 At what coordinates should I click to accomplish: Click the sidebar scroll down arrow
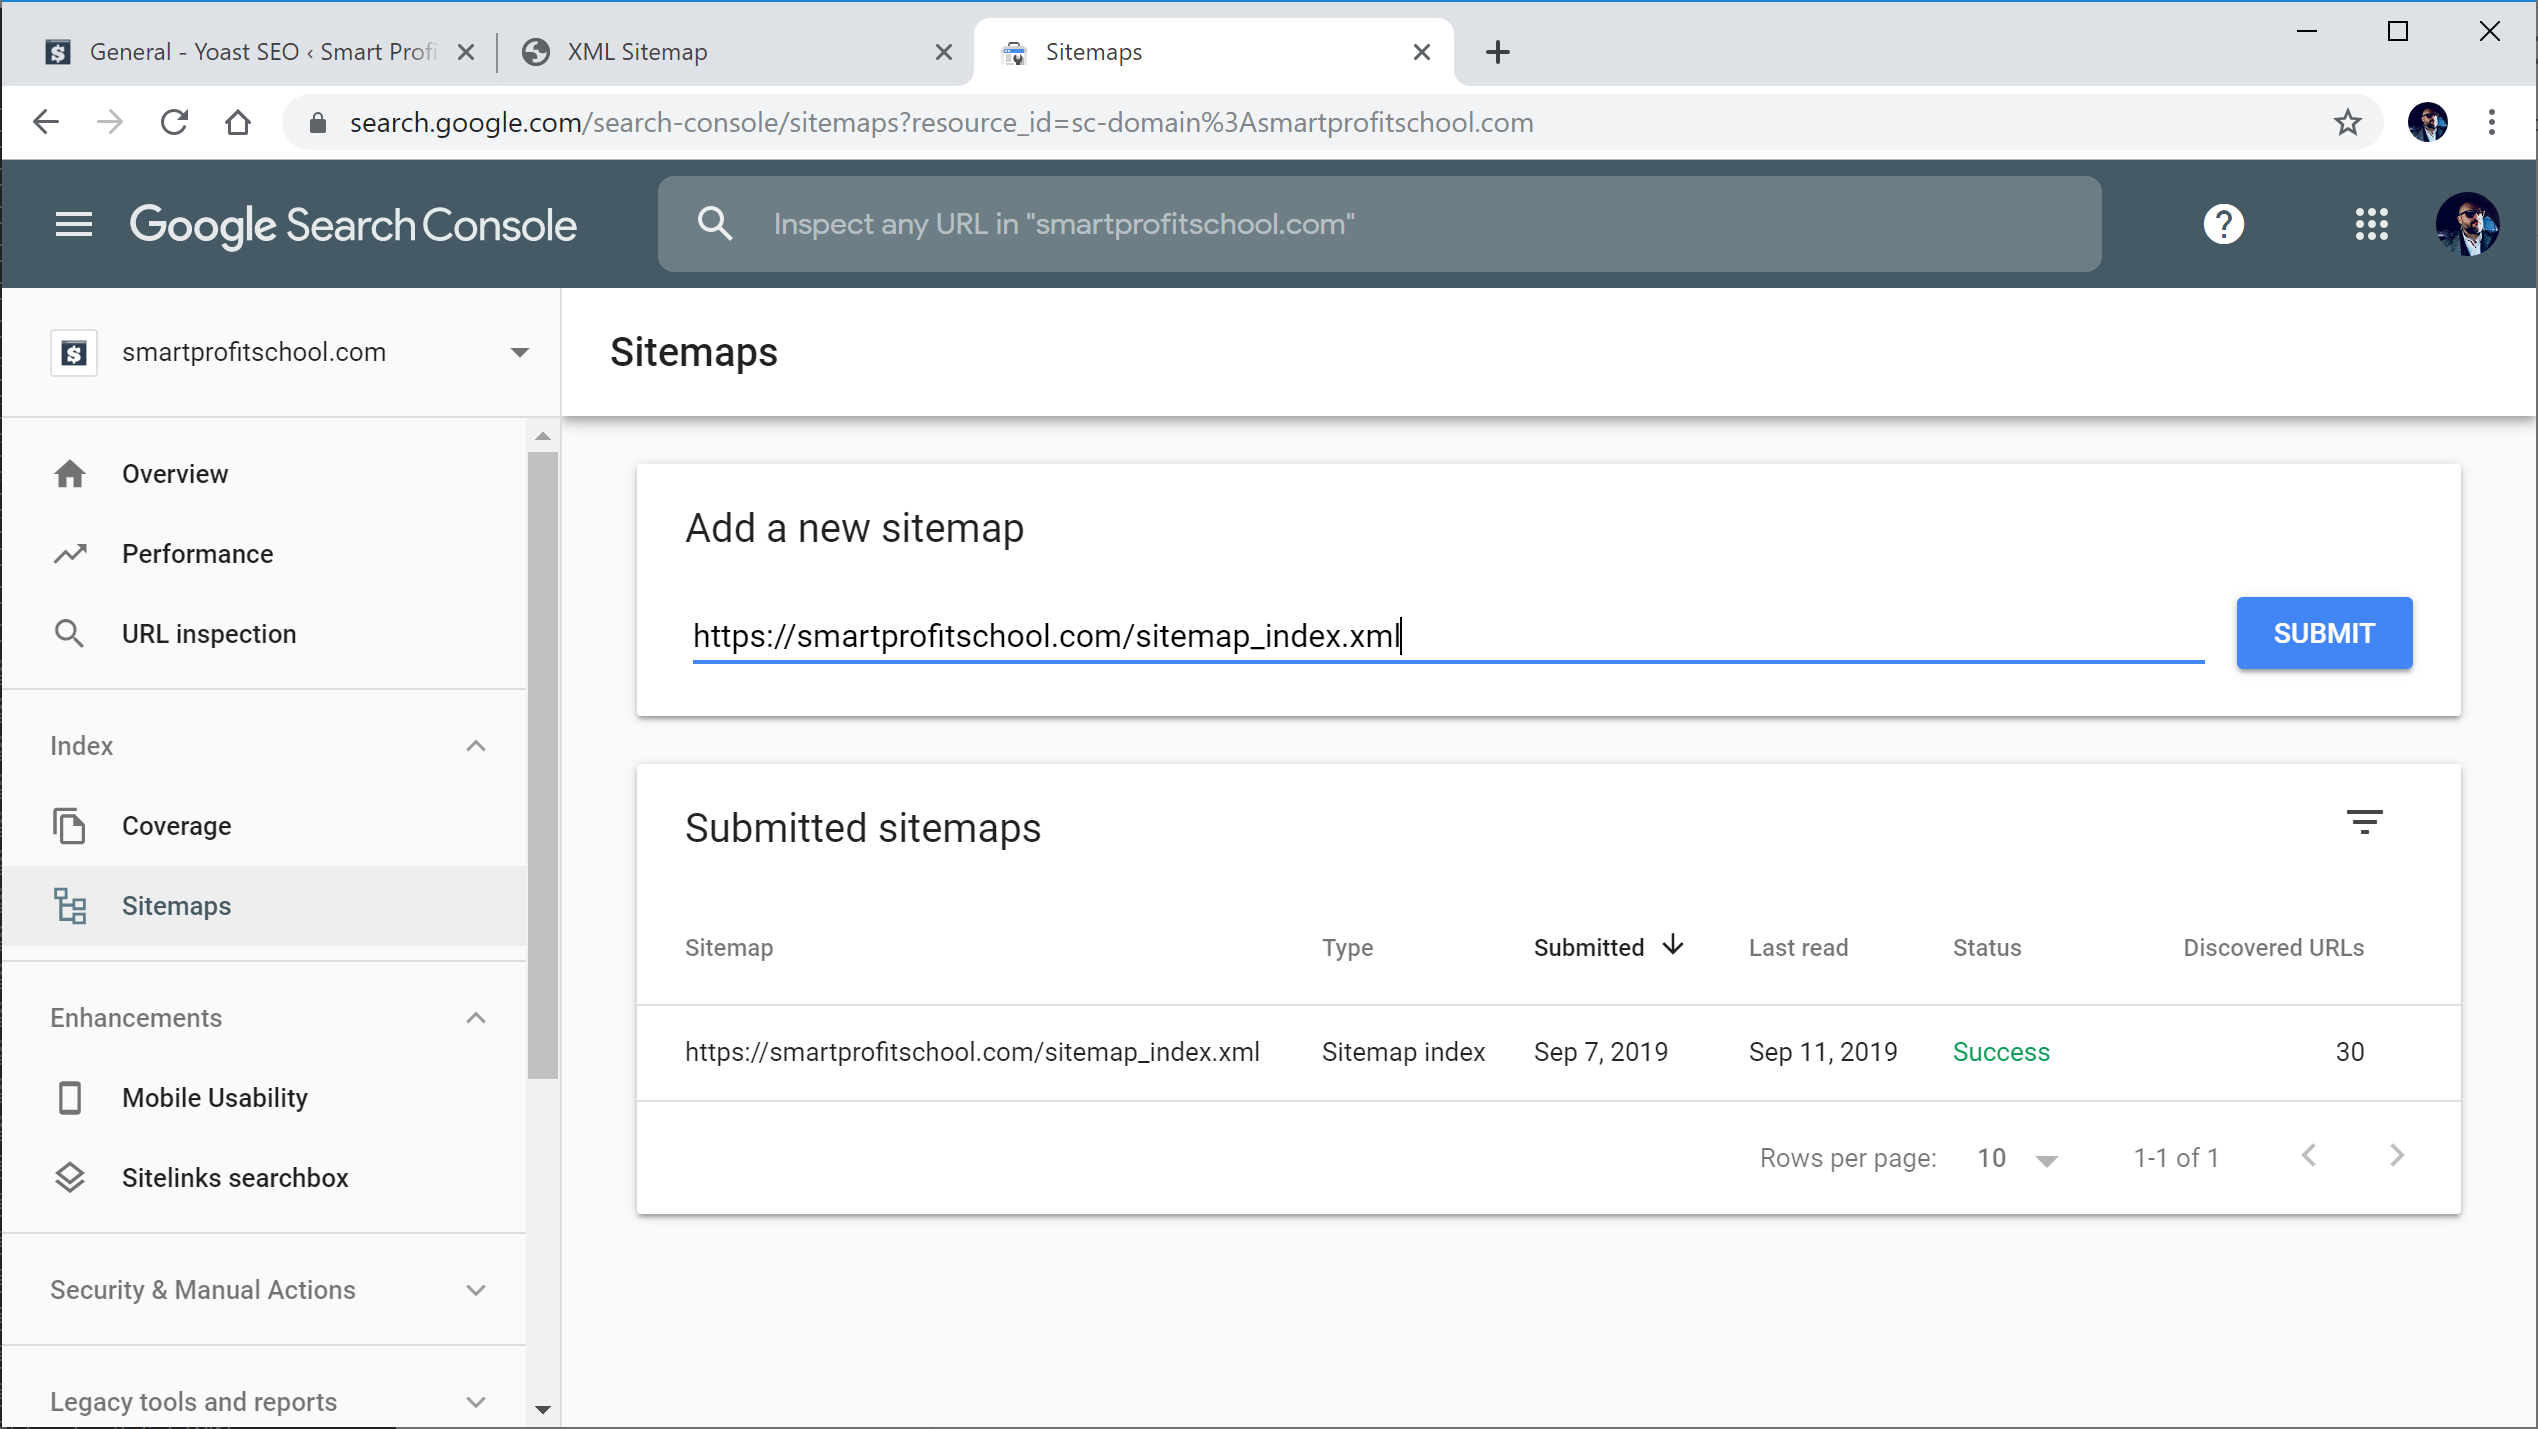tap(543, 1410)
